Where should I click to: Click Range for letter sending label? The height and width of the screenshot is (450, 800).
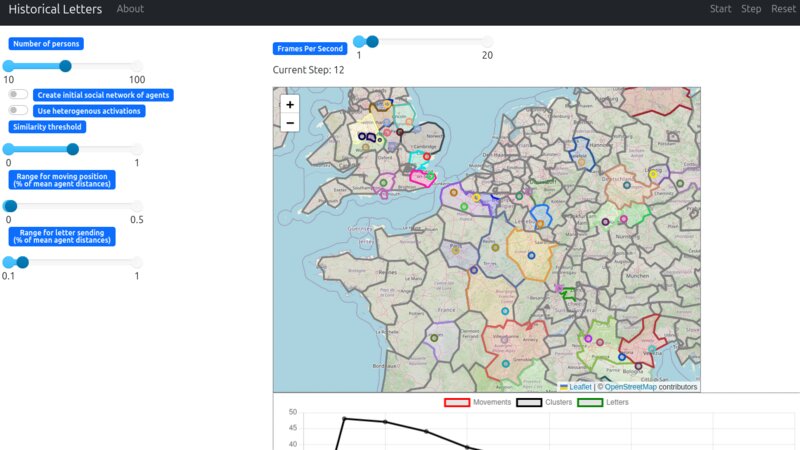pyautogui.click(x=62, y=236)
